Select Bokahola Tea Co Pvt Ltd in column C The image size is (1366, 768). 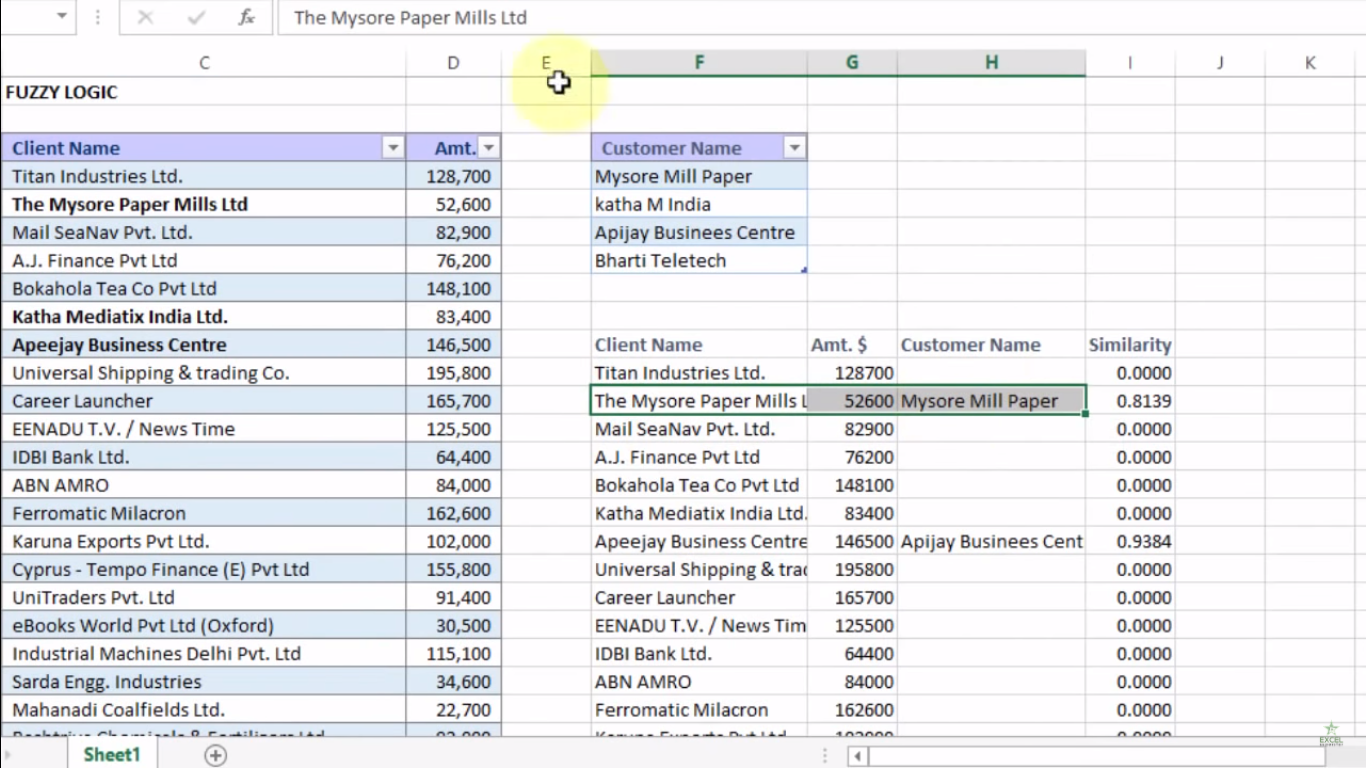tap(204, 288)
